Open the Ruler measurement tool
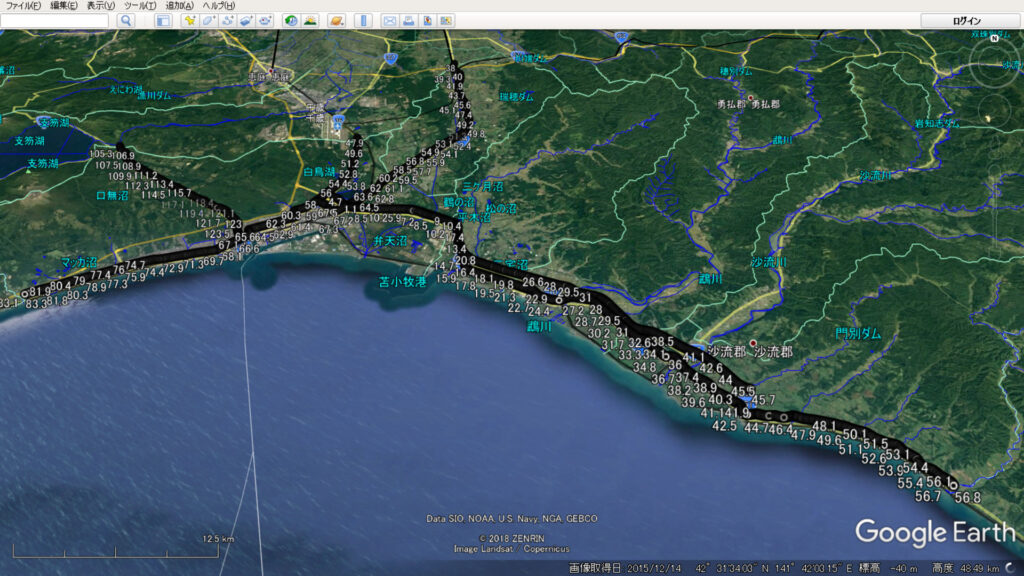 (x=363, y=20)
